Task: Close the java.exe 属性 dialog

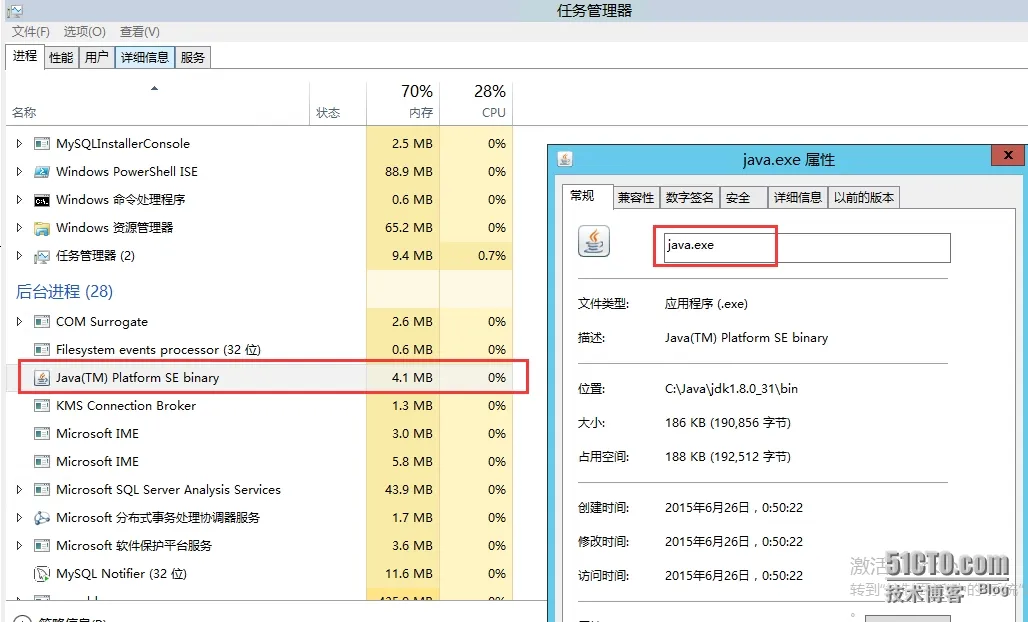Action: pyautogui.click(x=1008, y=155)
